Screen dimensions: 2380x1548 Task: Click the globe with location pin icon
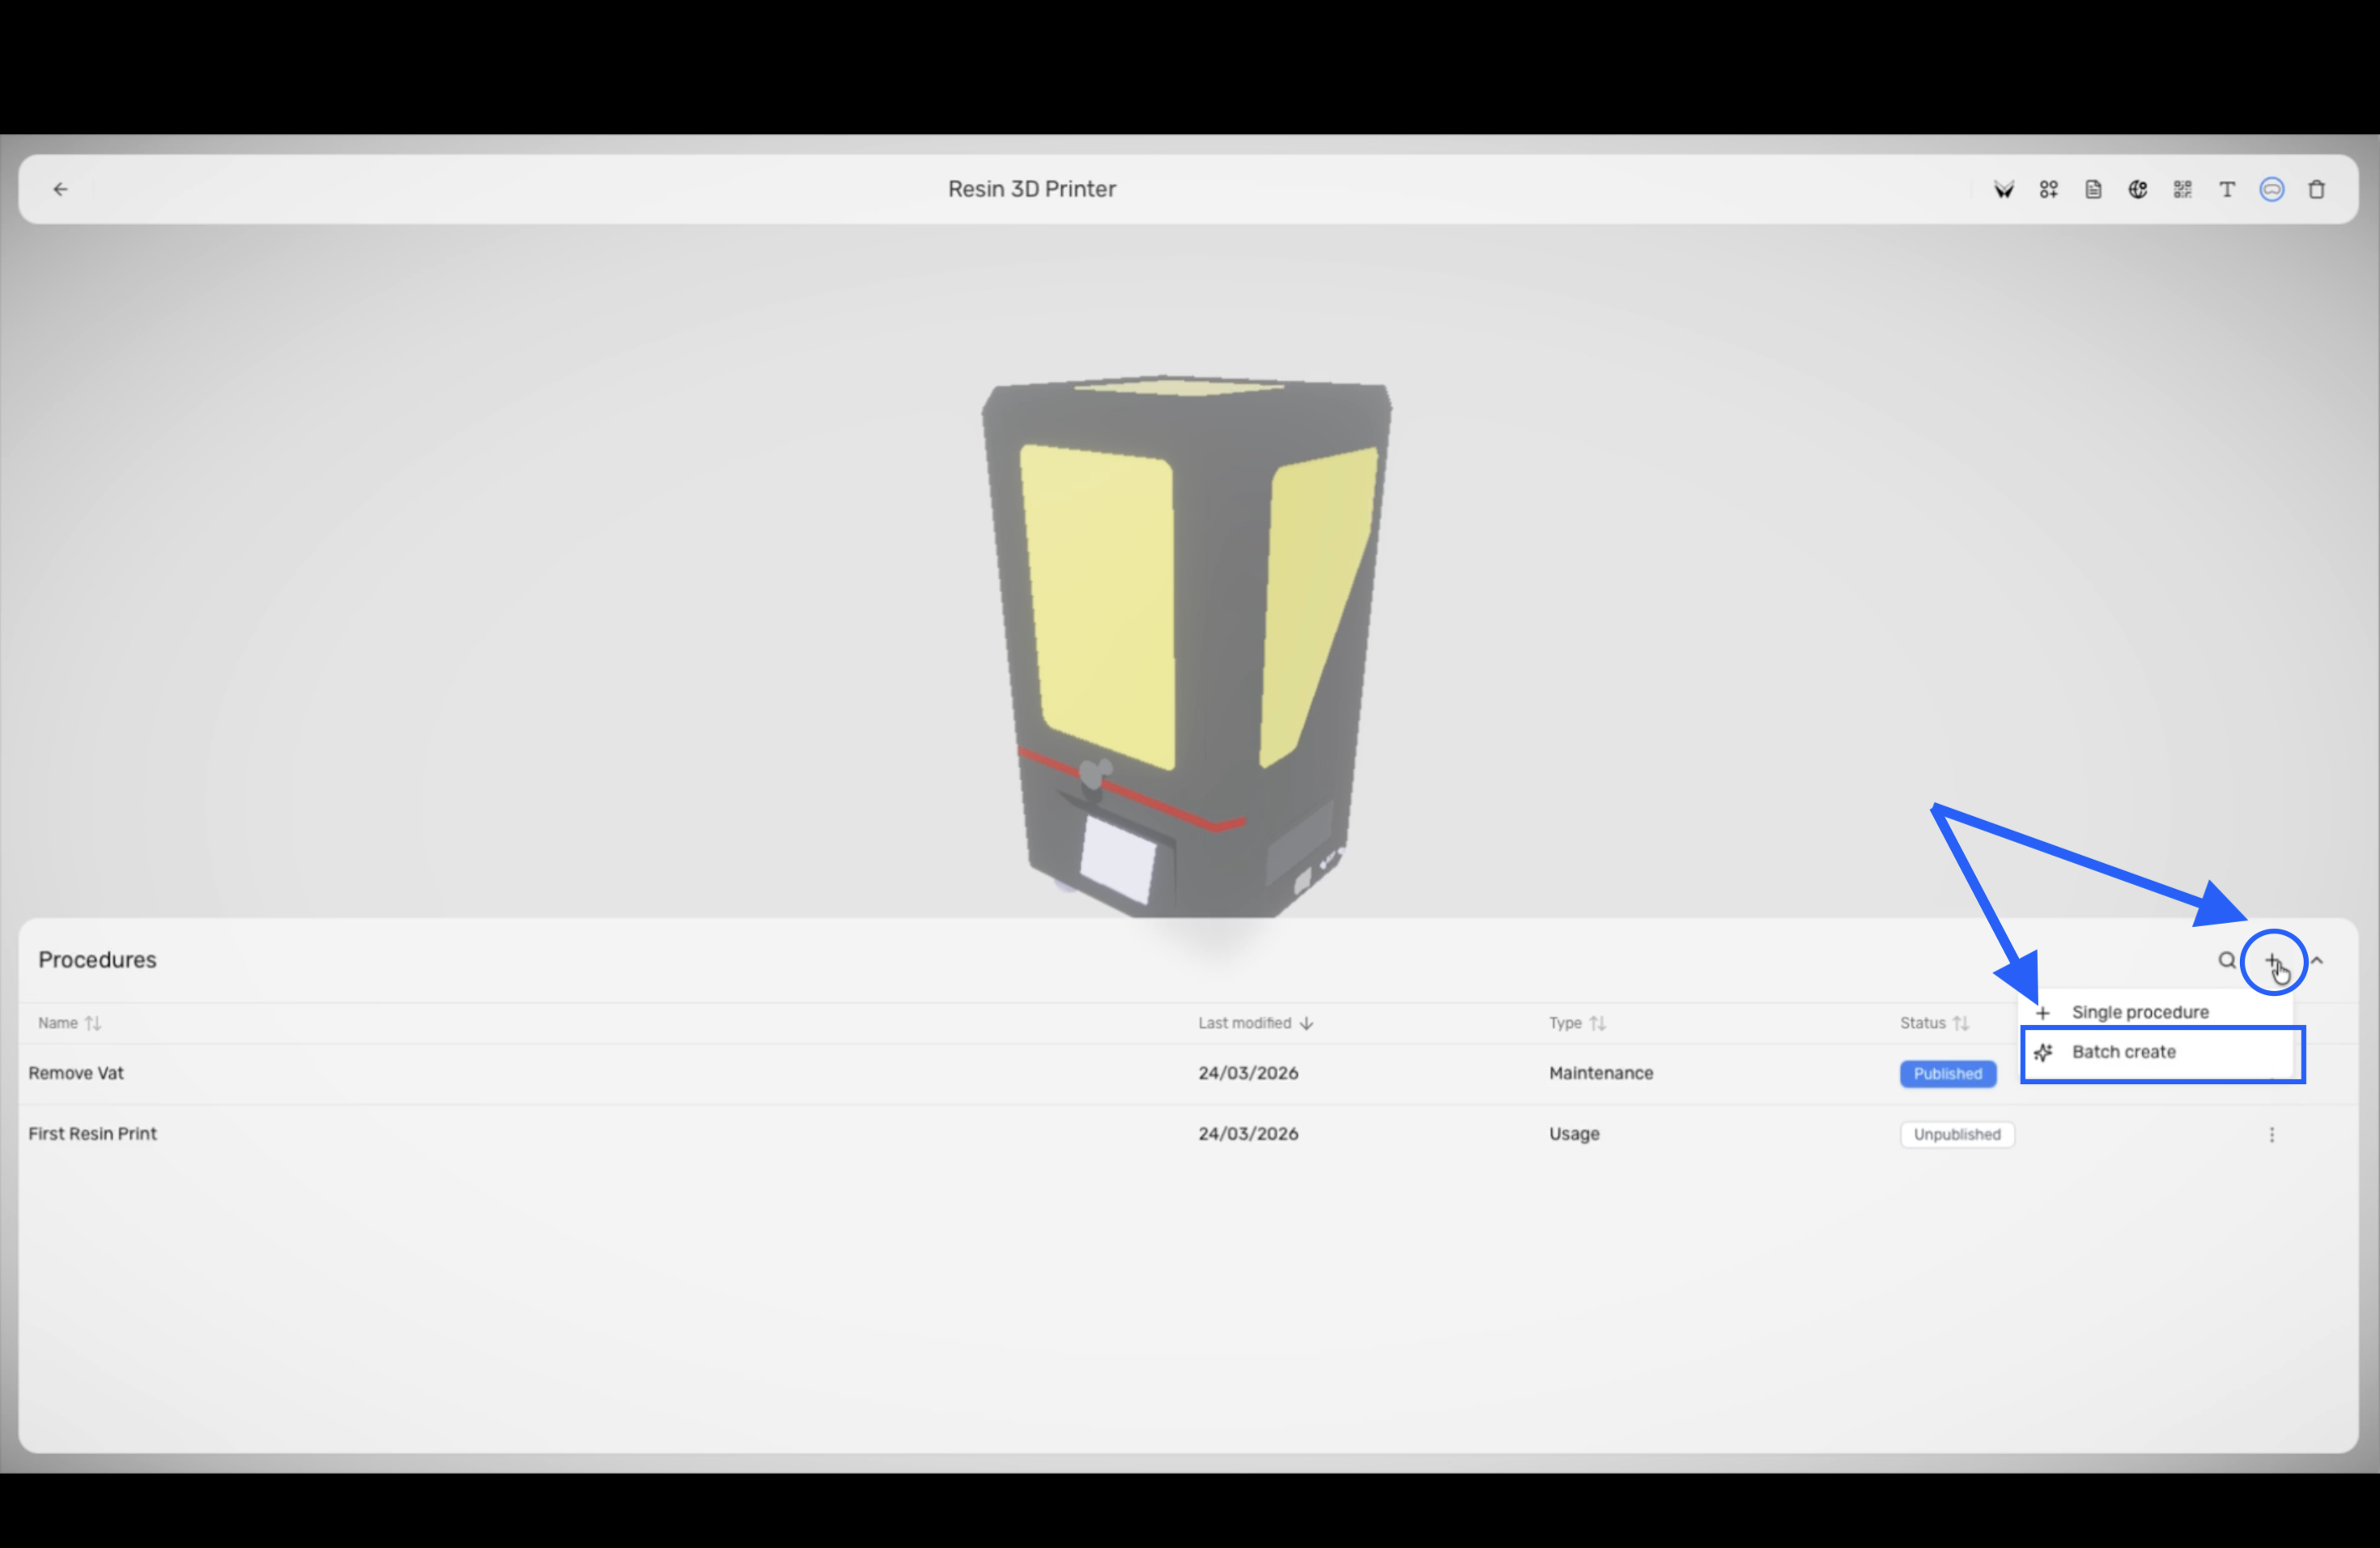(2137, 189)
